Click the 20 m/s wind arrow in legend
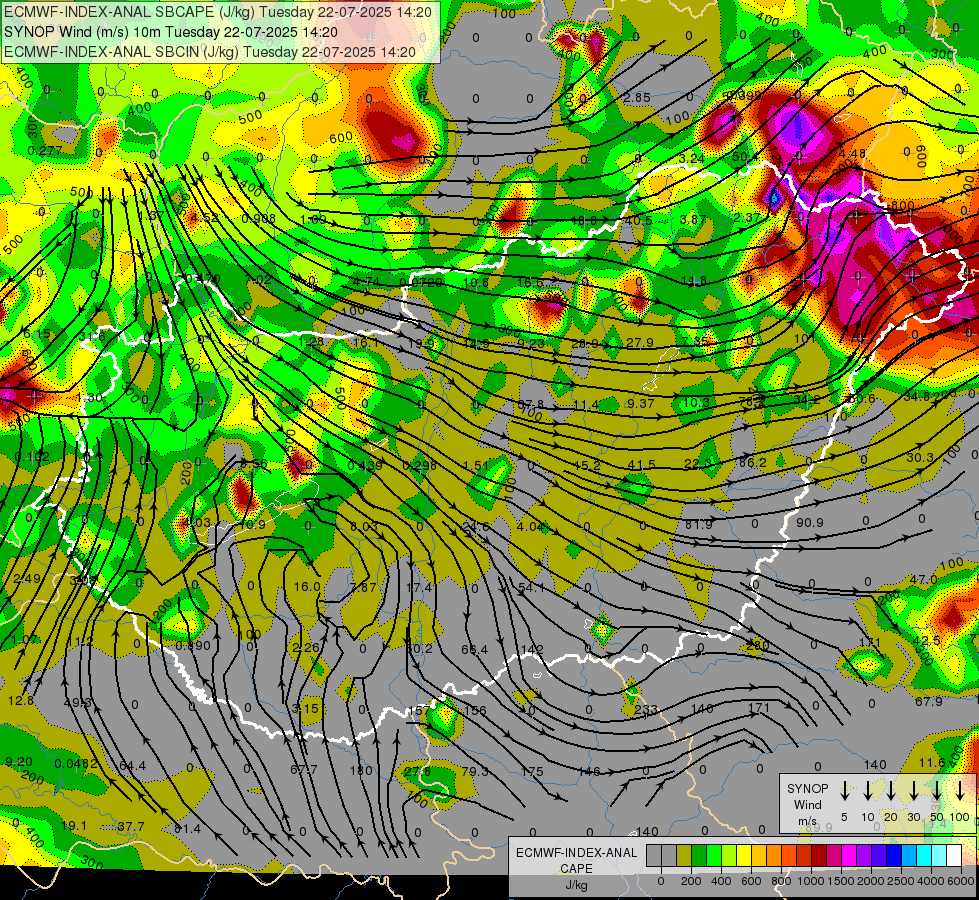 pyautogui.click(x=890, y=791)
